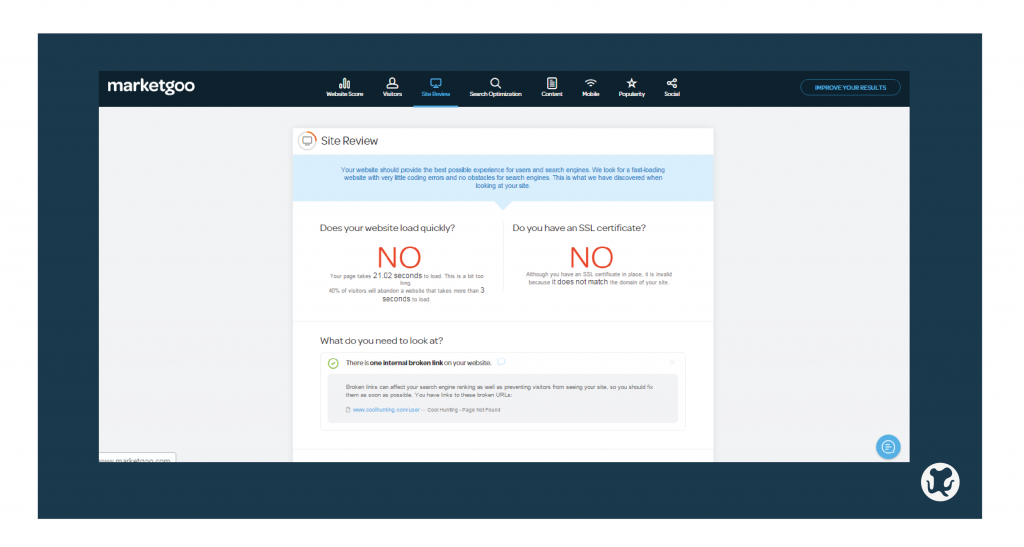Screen dimensions: 1024x547
Task: Open comment bubble next to broken link item
Action: tap(501, 362)
